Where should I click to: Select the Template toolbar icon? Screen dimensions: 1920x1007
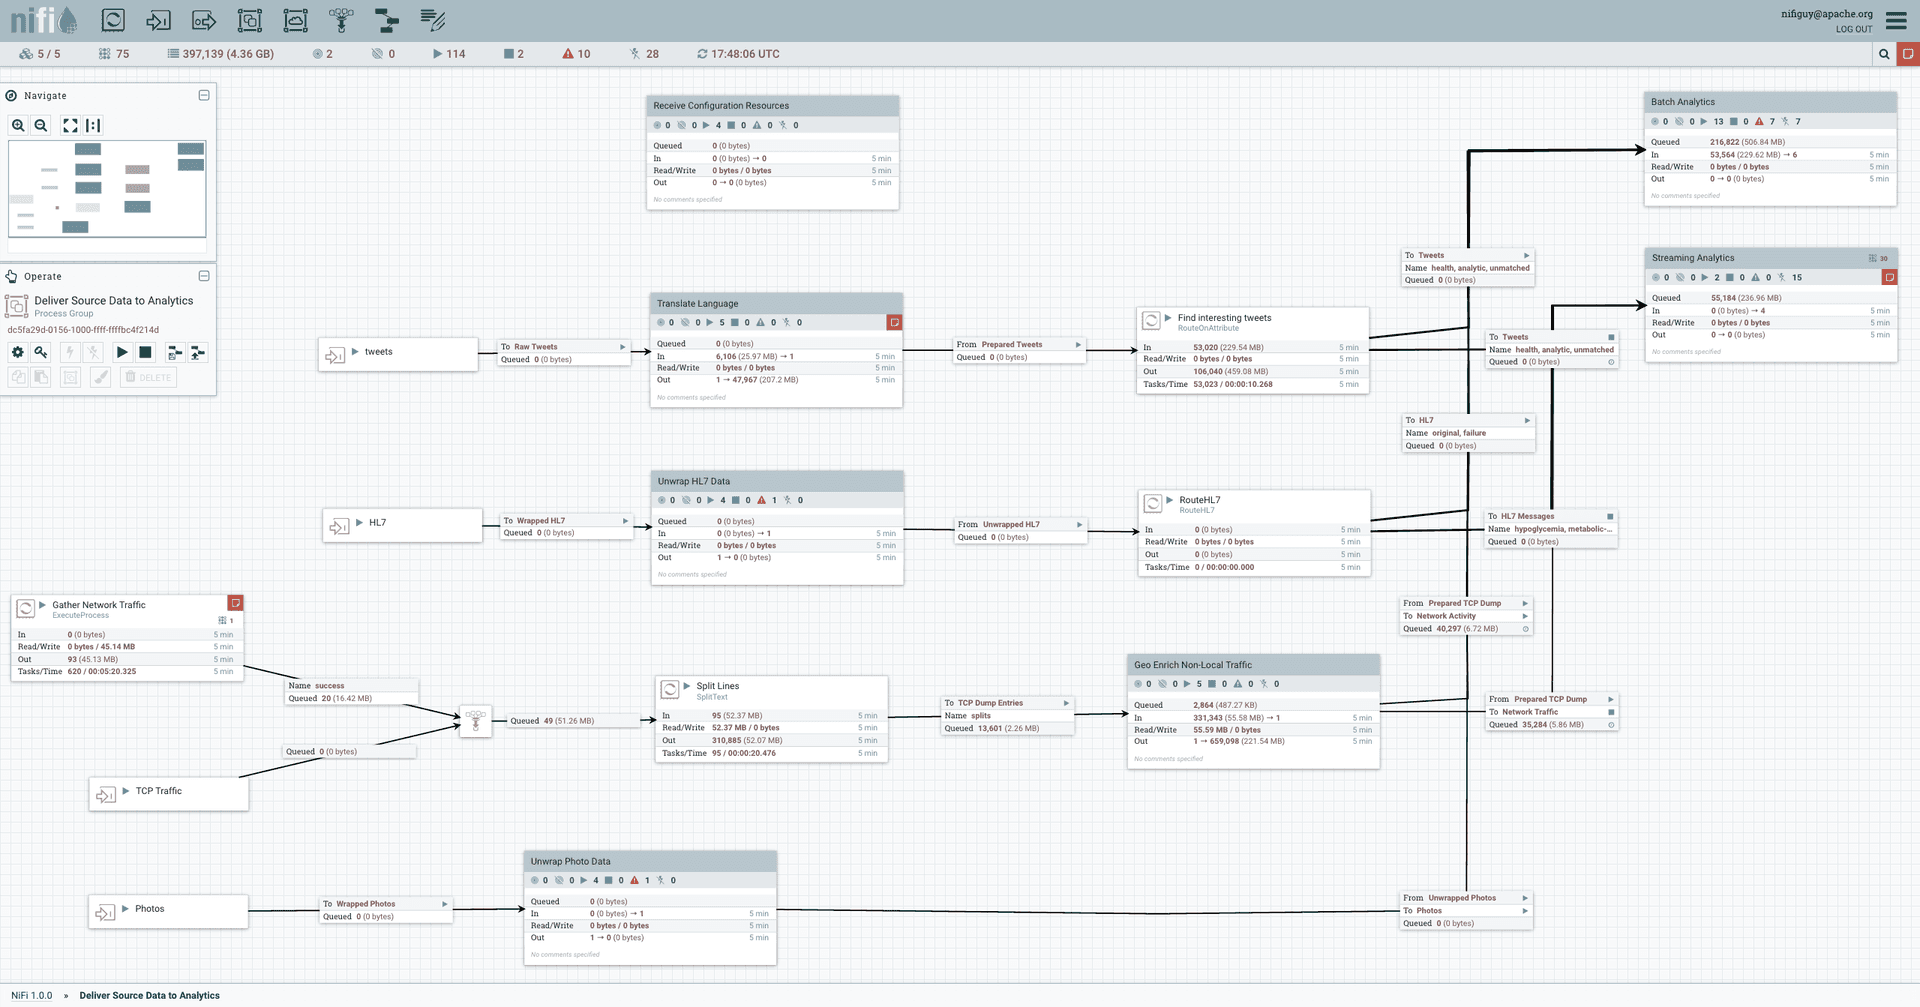[x=387, y=20]
